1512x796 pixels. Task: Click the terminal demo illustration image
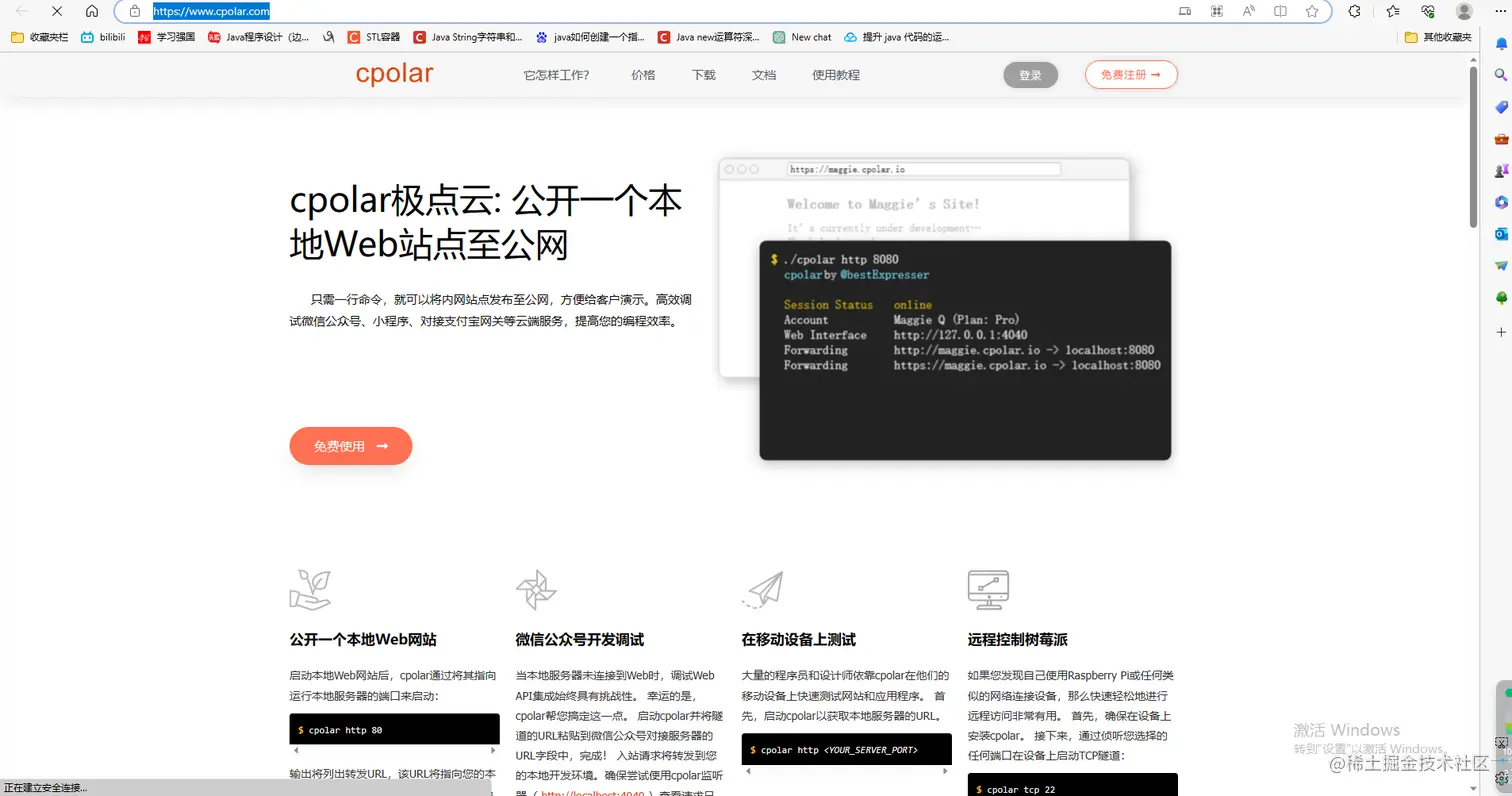(945, 308)
